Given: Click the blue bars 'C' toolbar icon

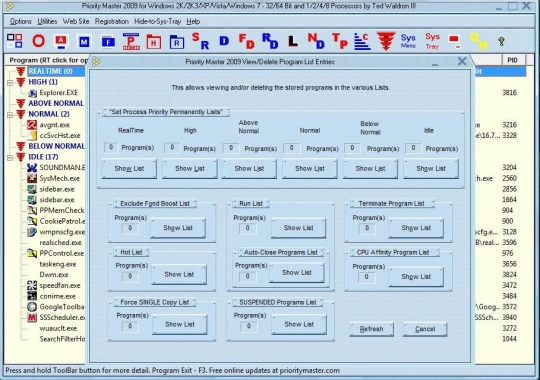Looking at the screenshot, I should [362, 42].
